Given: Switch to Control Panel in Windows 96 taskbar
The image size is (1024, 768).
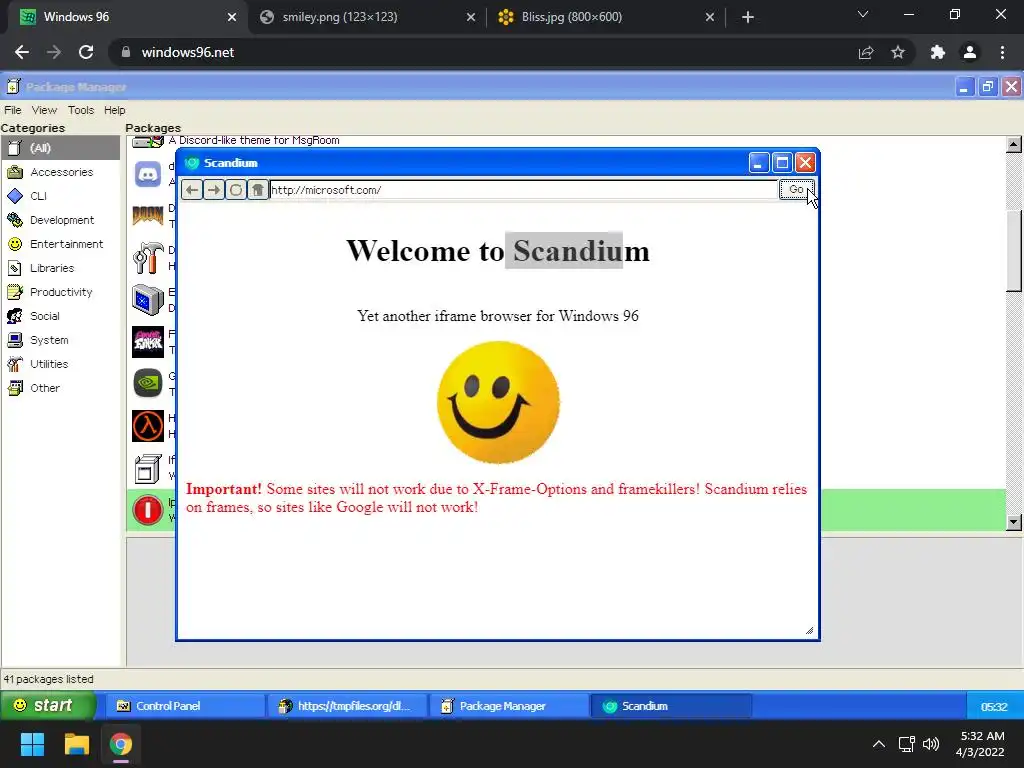Looking at the screenshot, I should [x=185, y=706].
